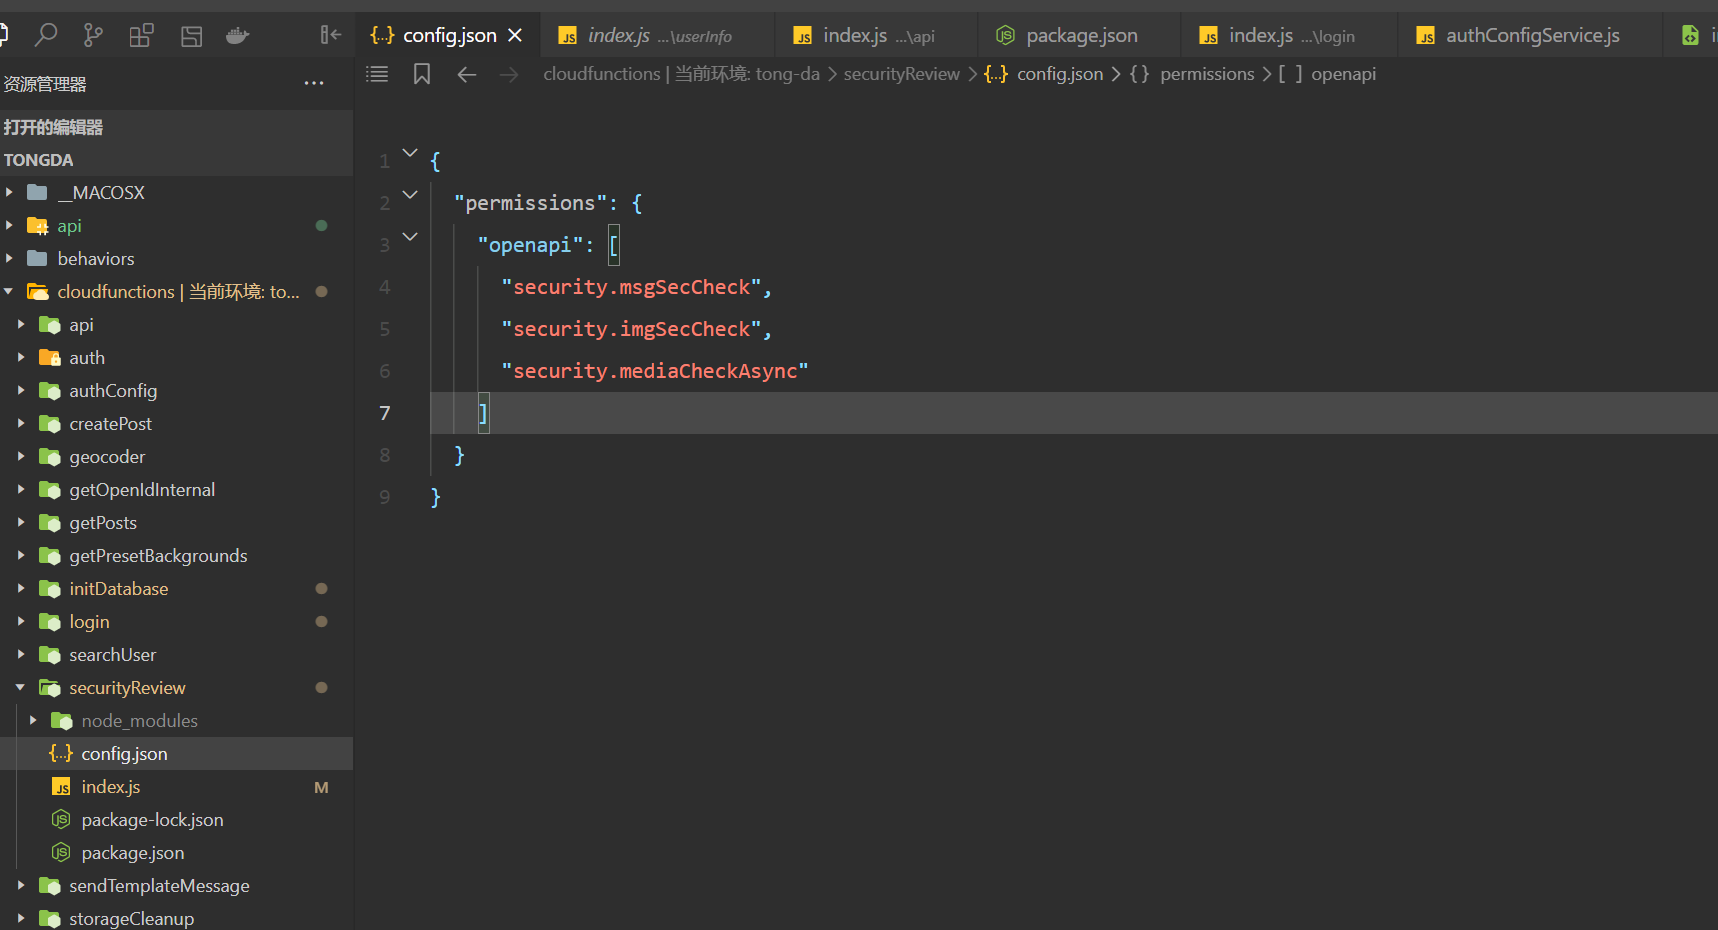
Task: Close the config.json tab
Action: (x=515, y=35)
